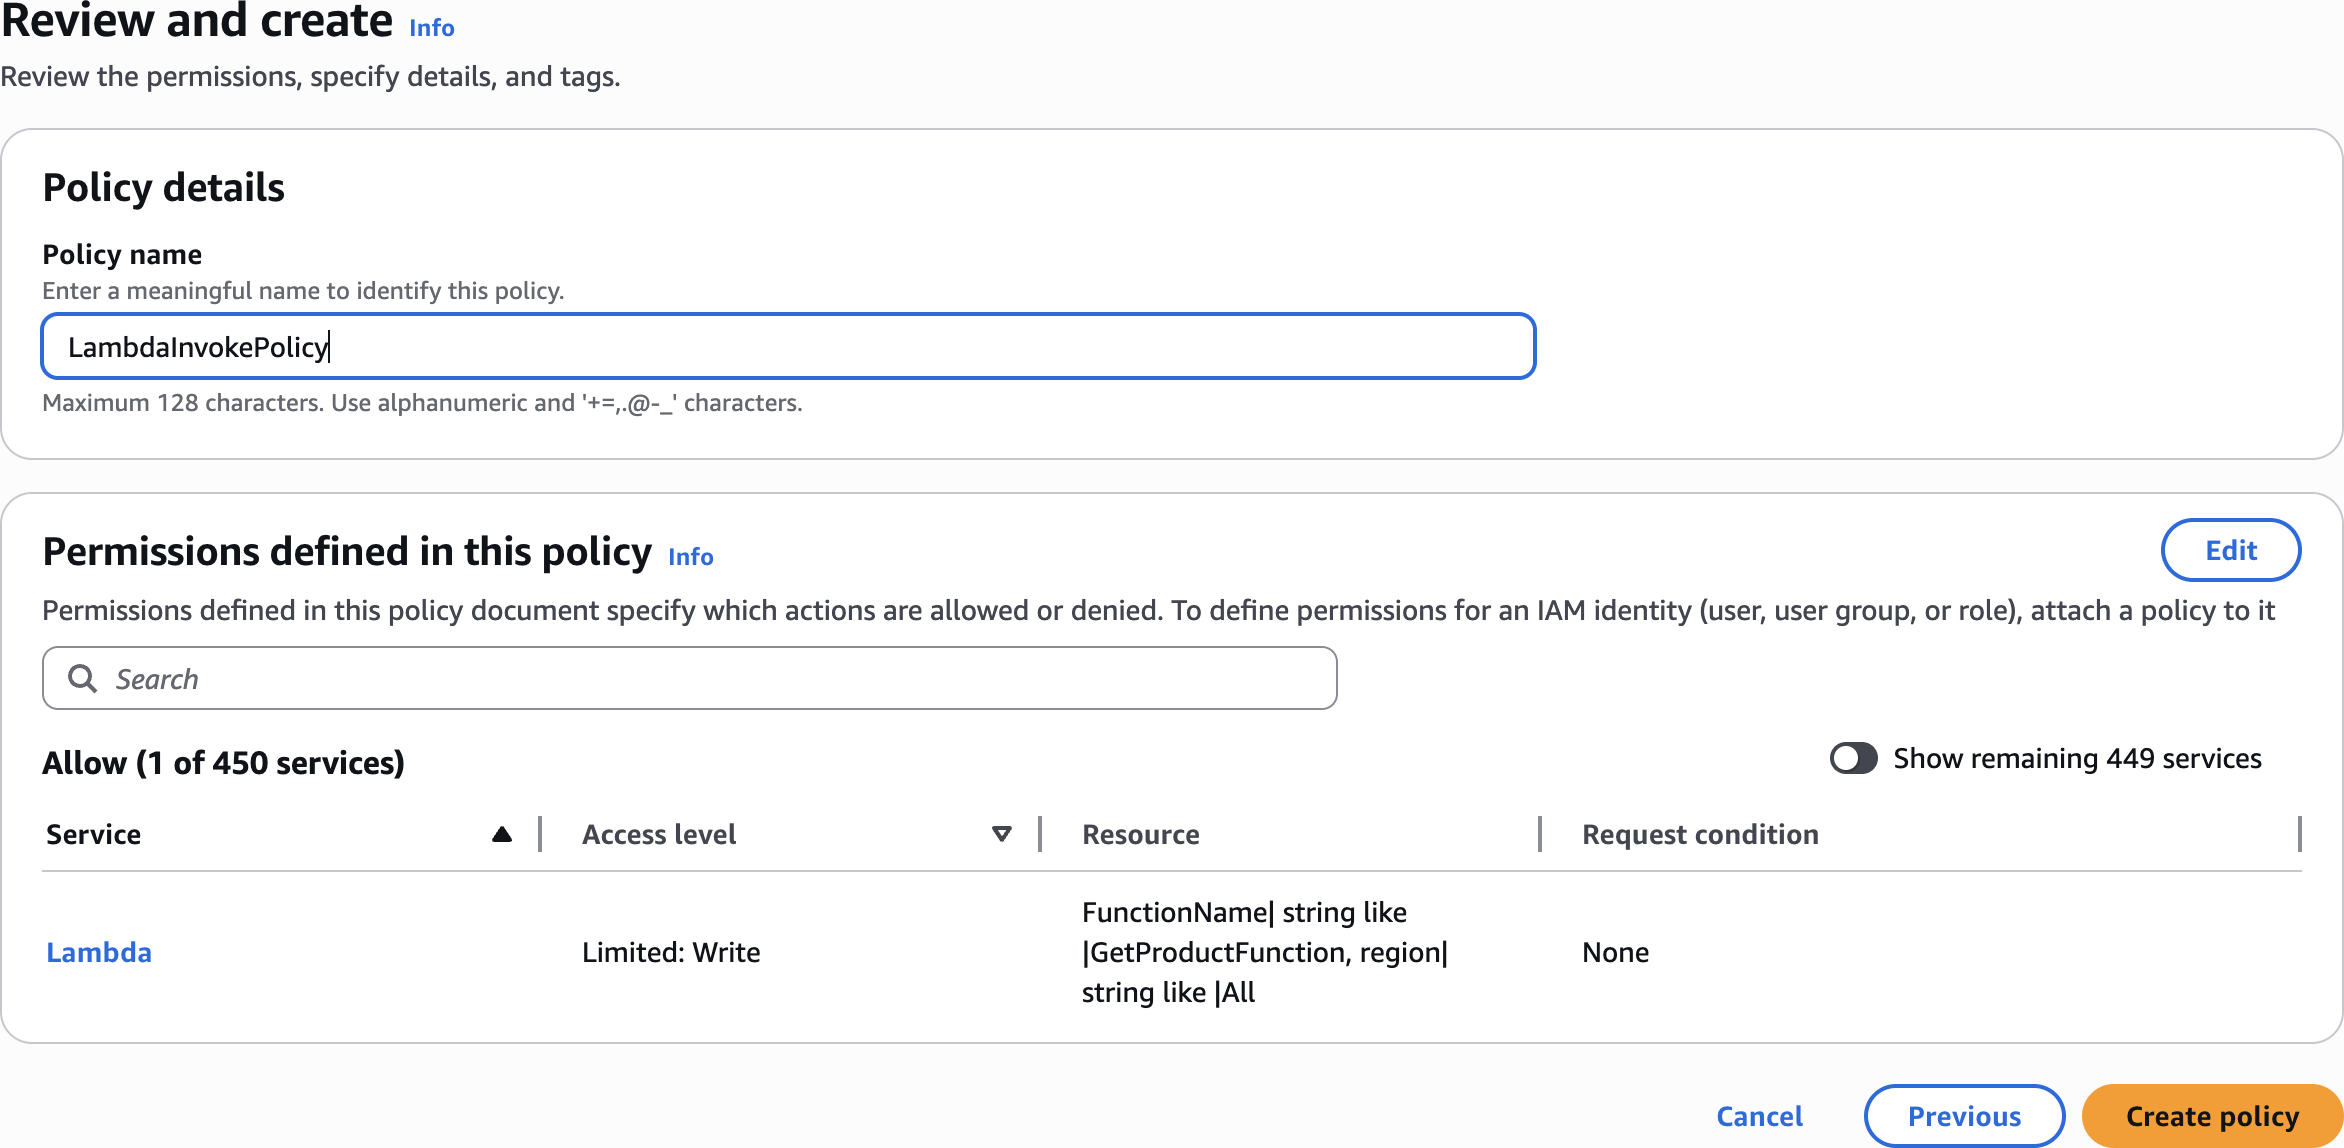
Task: Grab divider between Service and Access level
Action: click(540, 834)
